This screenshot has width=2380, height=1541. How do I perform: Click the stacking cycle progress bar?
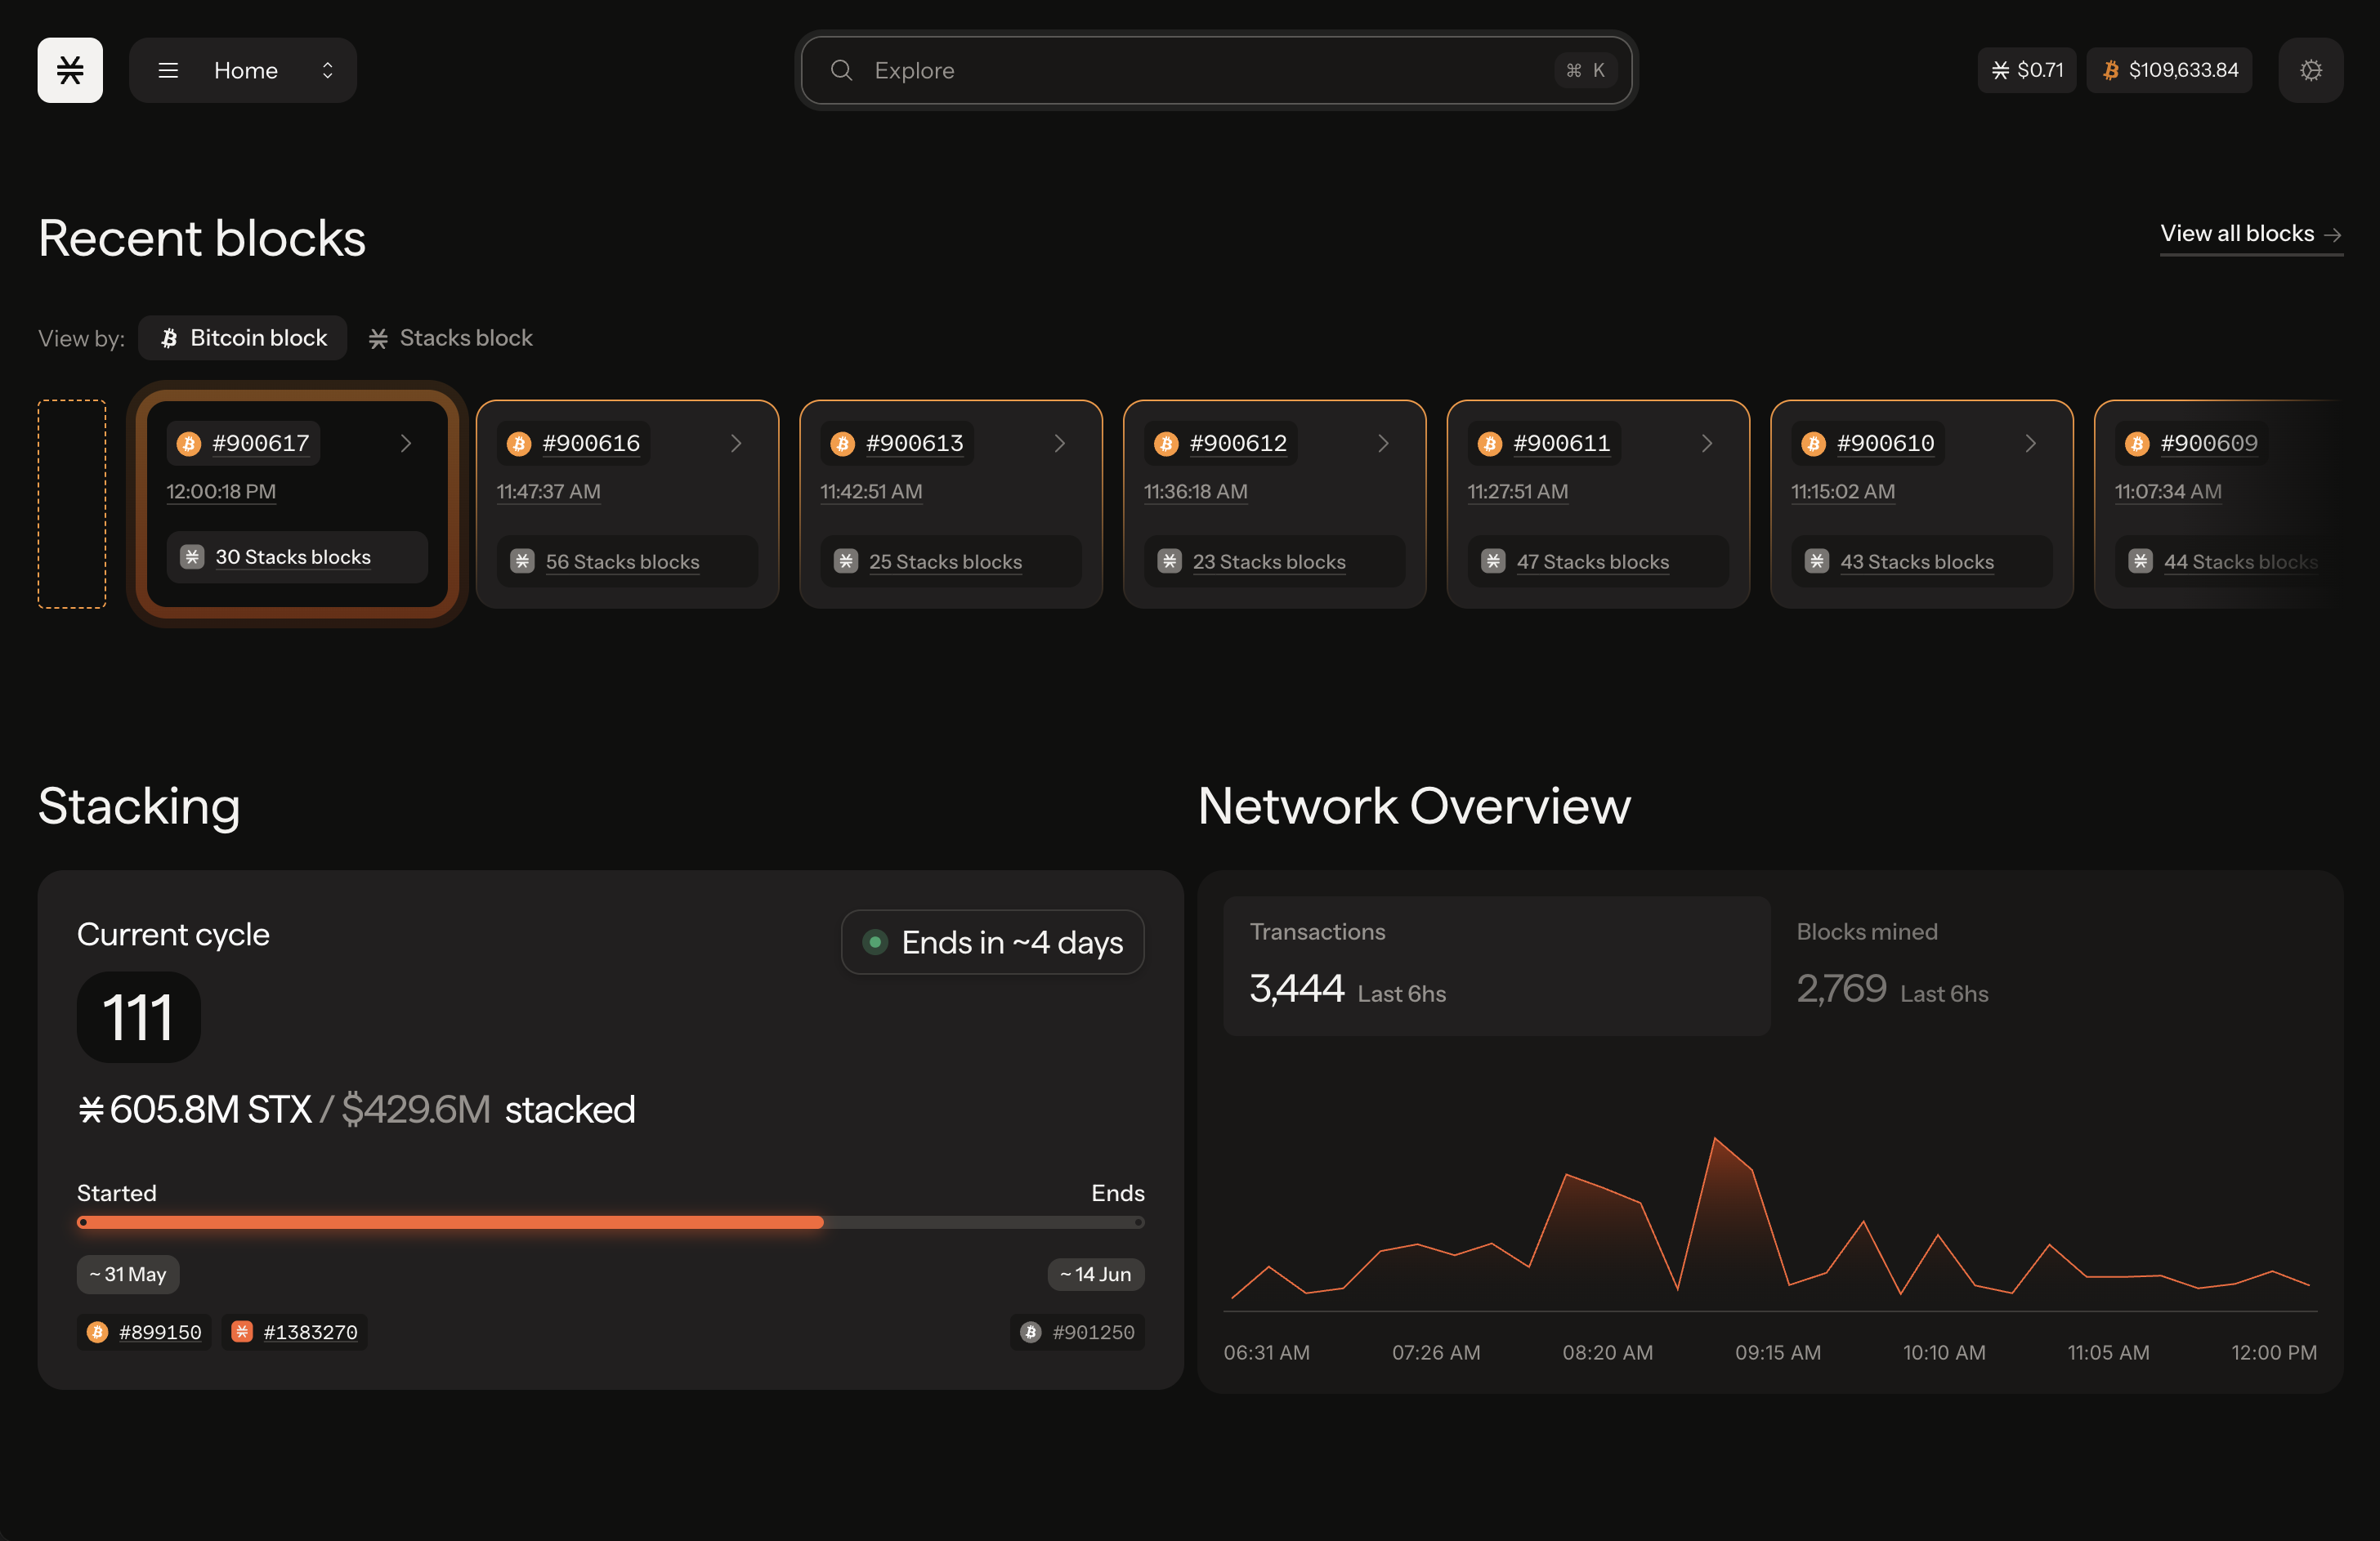coord(610,1222)
